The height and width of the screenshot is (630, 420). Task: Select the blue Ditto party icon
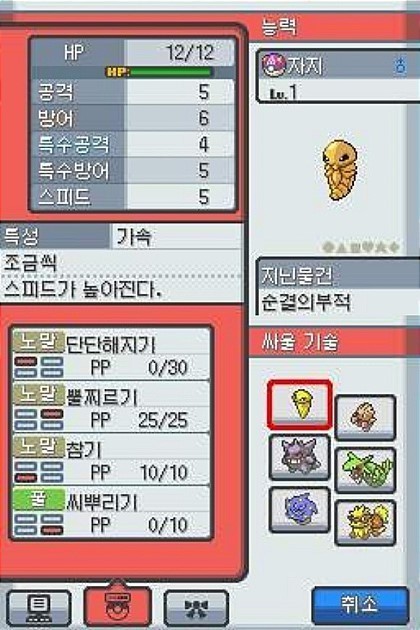point(300,509)
